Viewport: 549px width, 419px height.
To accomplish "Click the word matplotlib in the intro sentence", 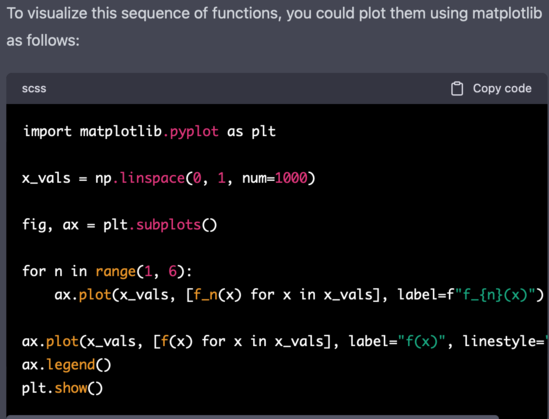I will click(x=507, y=13).
